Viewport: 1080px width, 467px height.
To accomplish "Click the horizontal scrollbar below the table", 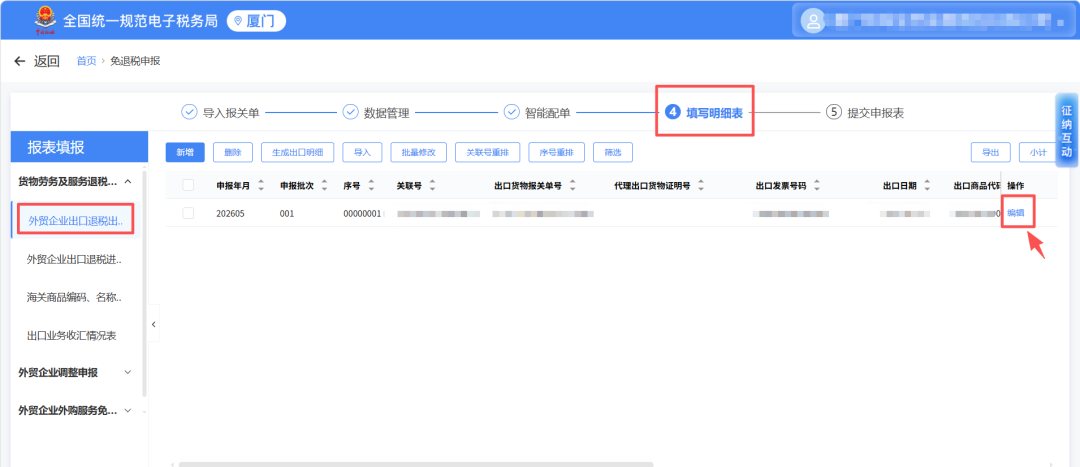I will click(416, 464).
